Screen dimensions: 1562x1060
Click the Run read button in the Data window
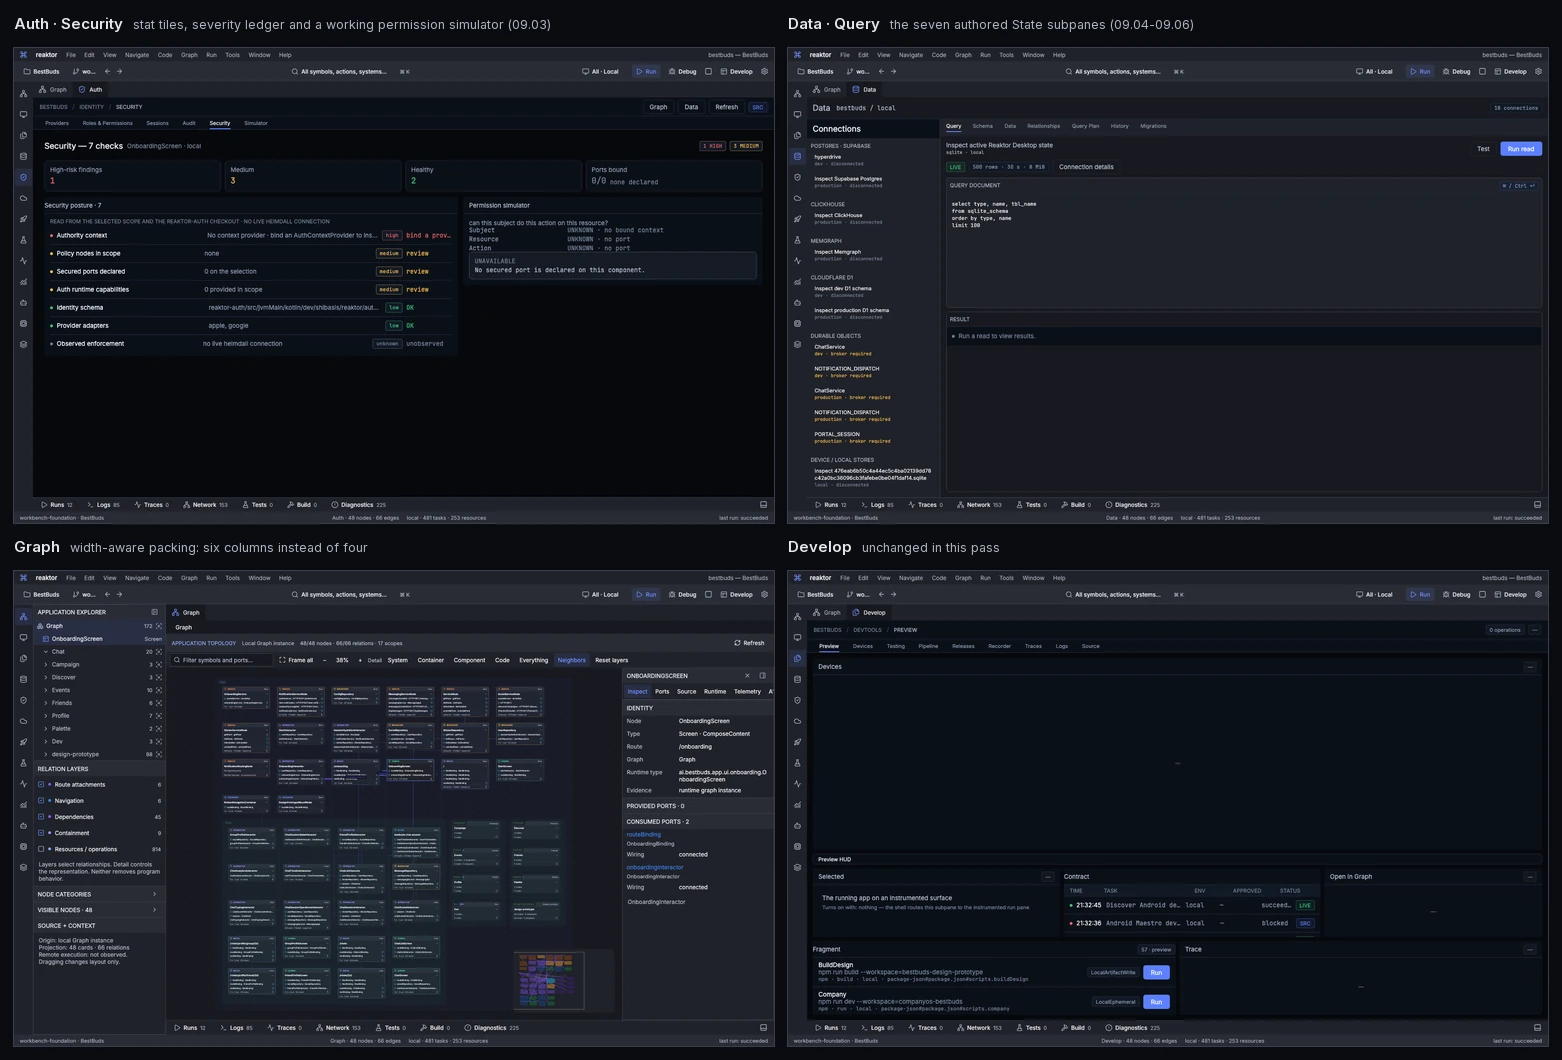1521,149
